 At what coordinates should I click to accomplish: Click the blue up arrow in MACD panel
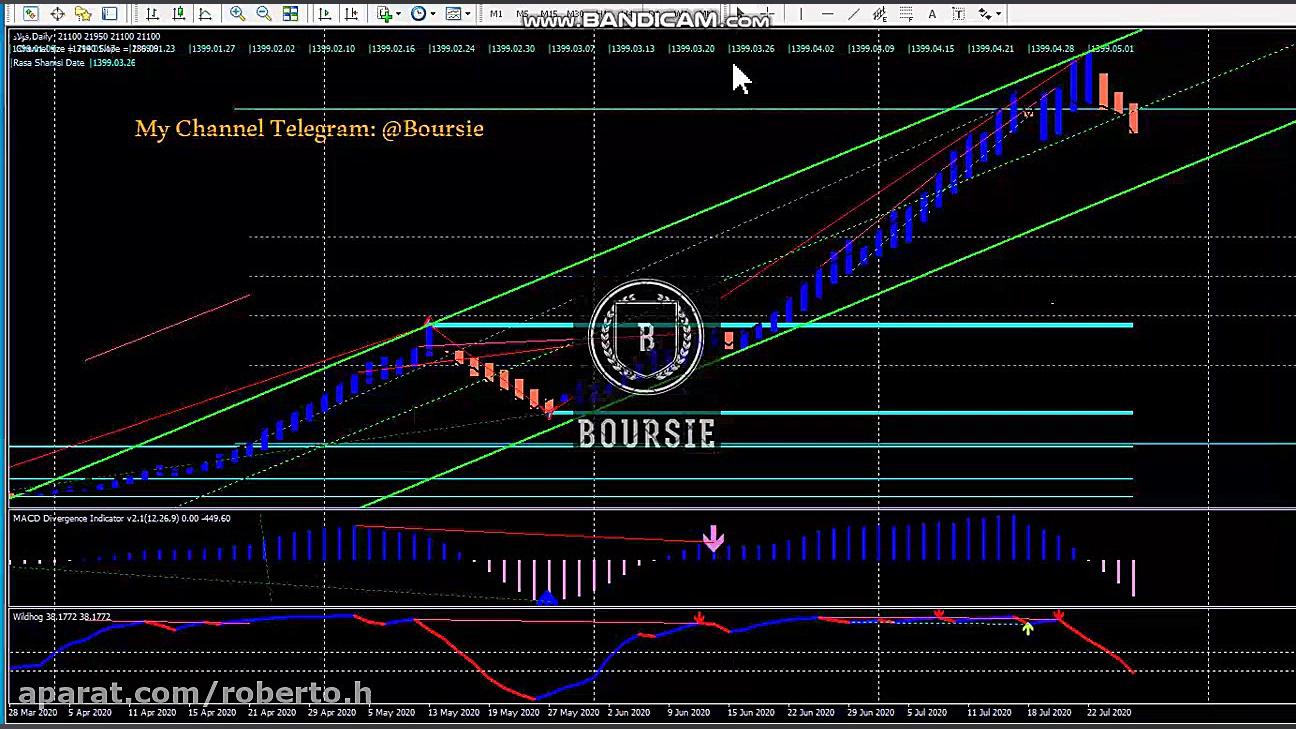tap(546, 598)
